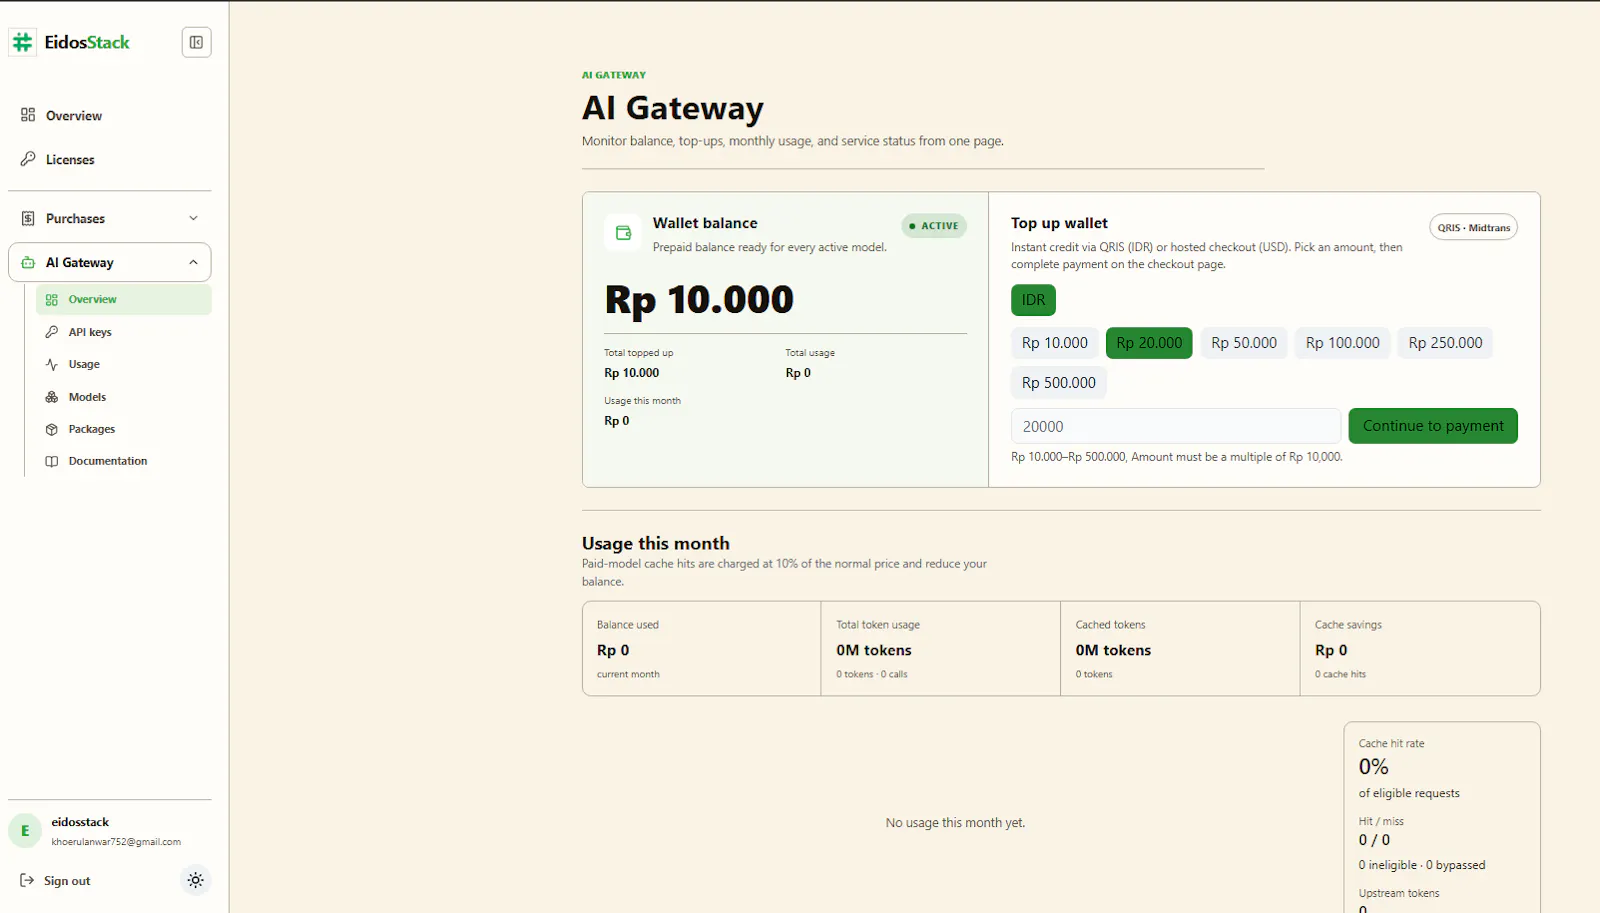Screen dimensions: 1600x913
Task: Click the ACTIVE status badge
Action: point(934,226)
